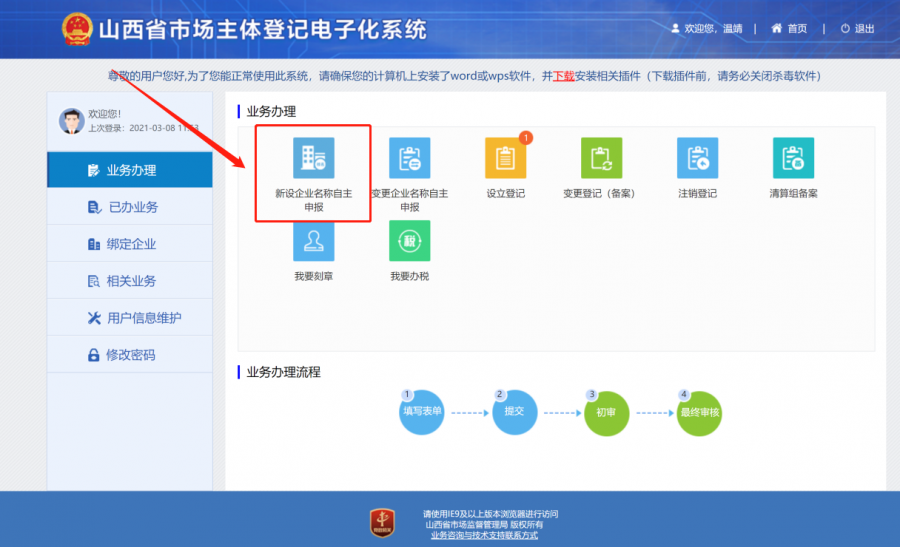Open 变更登记（备案） green icon
This screenshot has height=547, width=900.
[x=601, y=158]
